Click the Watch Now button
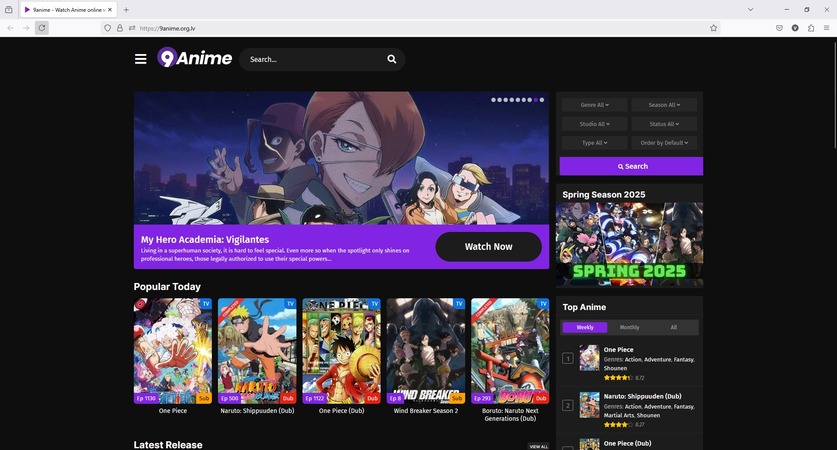Viewport: 837px width, 450px height. [488, 247]
